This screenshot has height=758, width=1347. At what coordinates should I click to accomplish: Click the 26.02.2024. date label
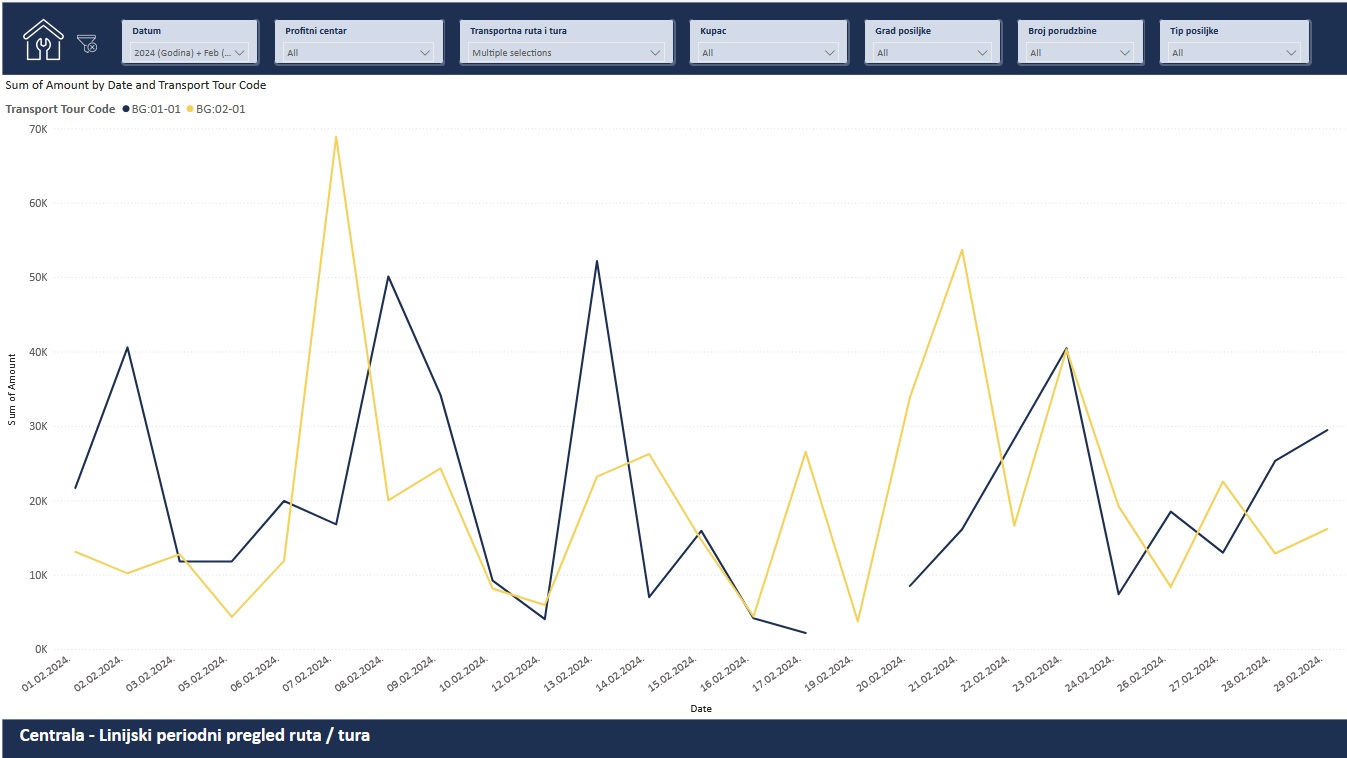tap(1142, 675)
